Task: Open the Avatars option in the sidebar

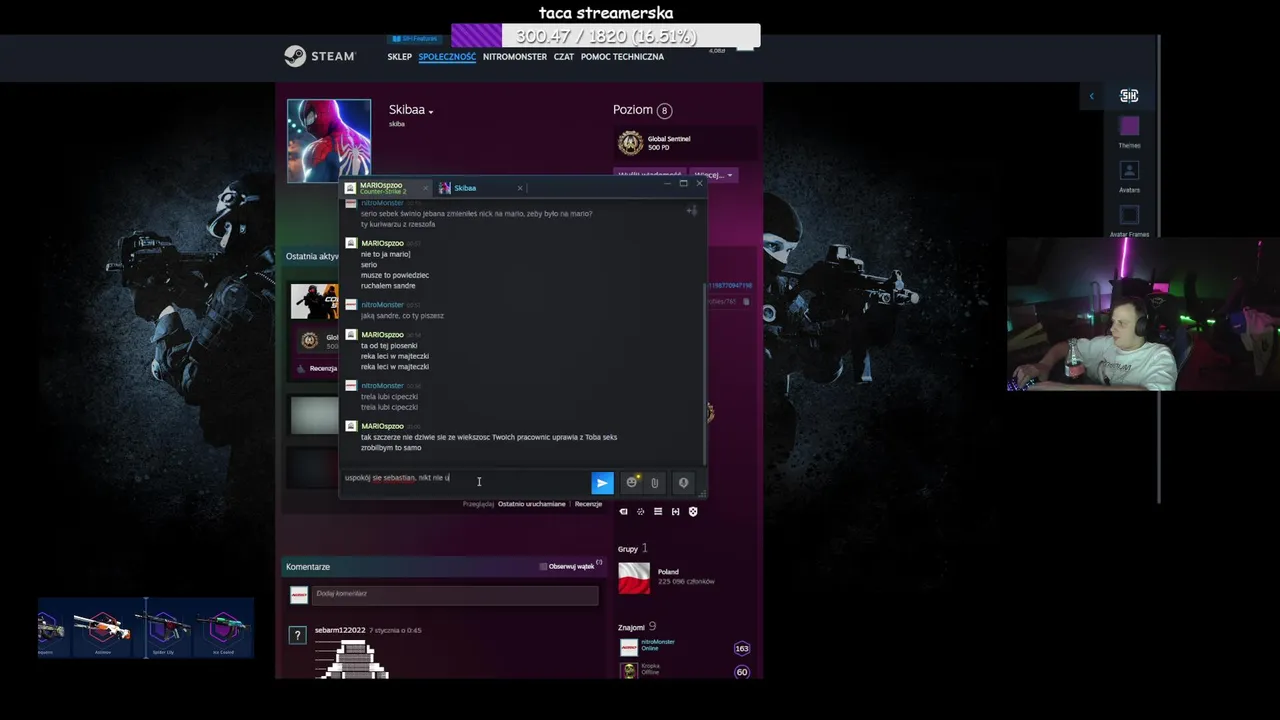Action: coord(1129,176)
